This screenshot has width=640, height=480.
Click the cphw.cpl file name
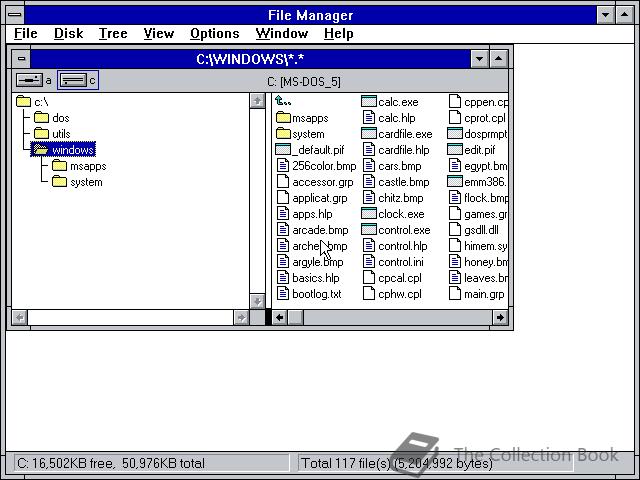coord(400,294)
